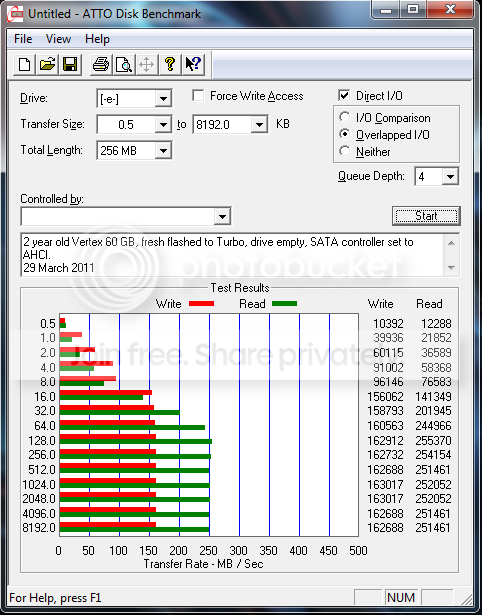Select the Overlapped I/O radio button
Image resolution: width=482 pixels, height=615 pixels.
(344, 135)
